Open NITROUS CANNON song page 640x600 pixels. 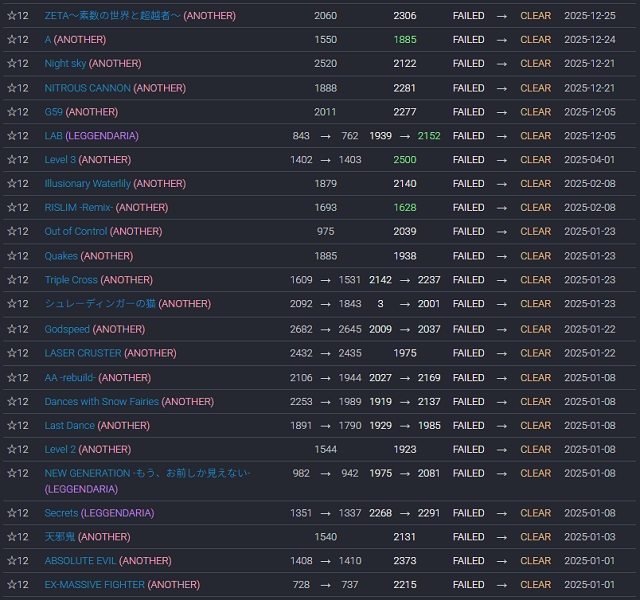pos(87,88)
